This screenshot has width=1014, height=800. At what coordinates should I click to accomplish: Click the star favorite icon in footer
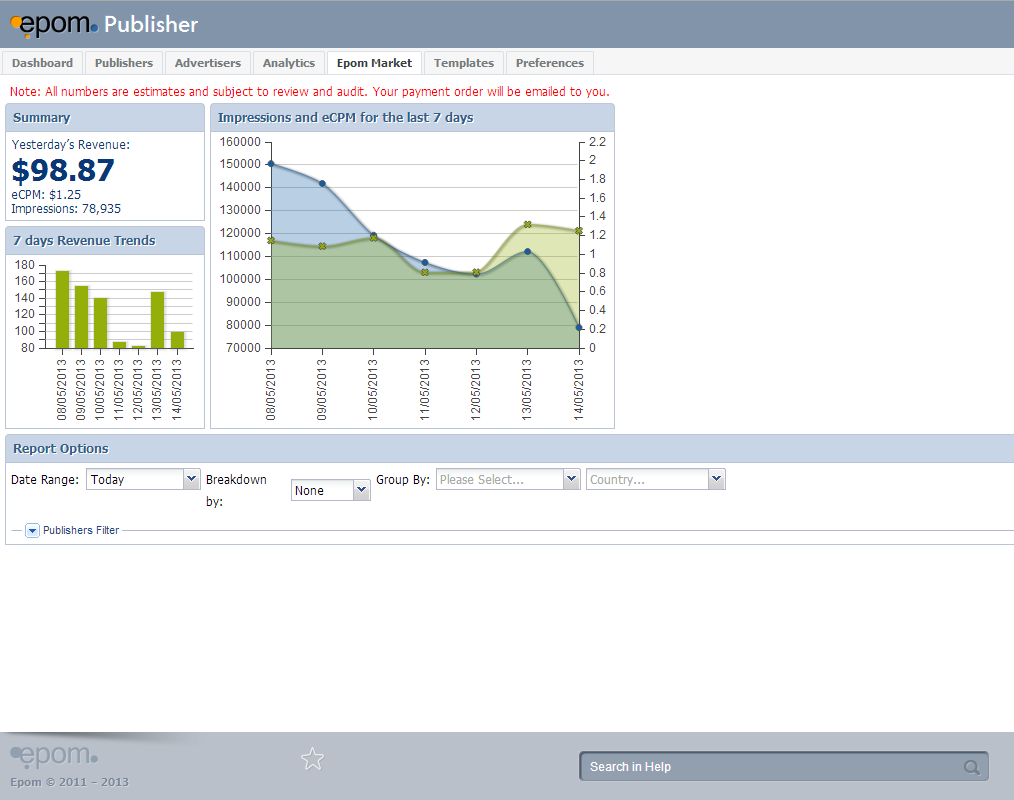pos(313,759)
